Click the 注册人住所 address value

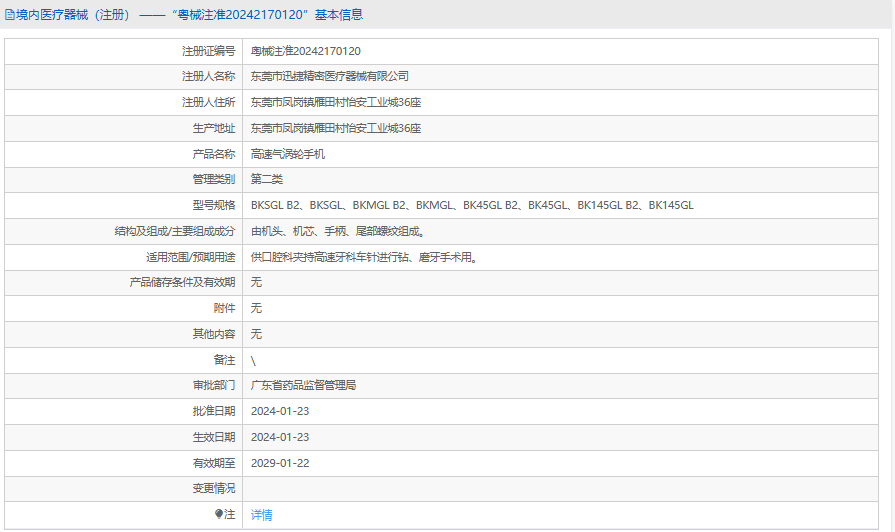point(336,102)
